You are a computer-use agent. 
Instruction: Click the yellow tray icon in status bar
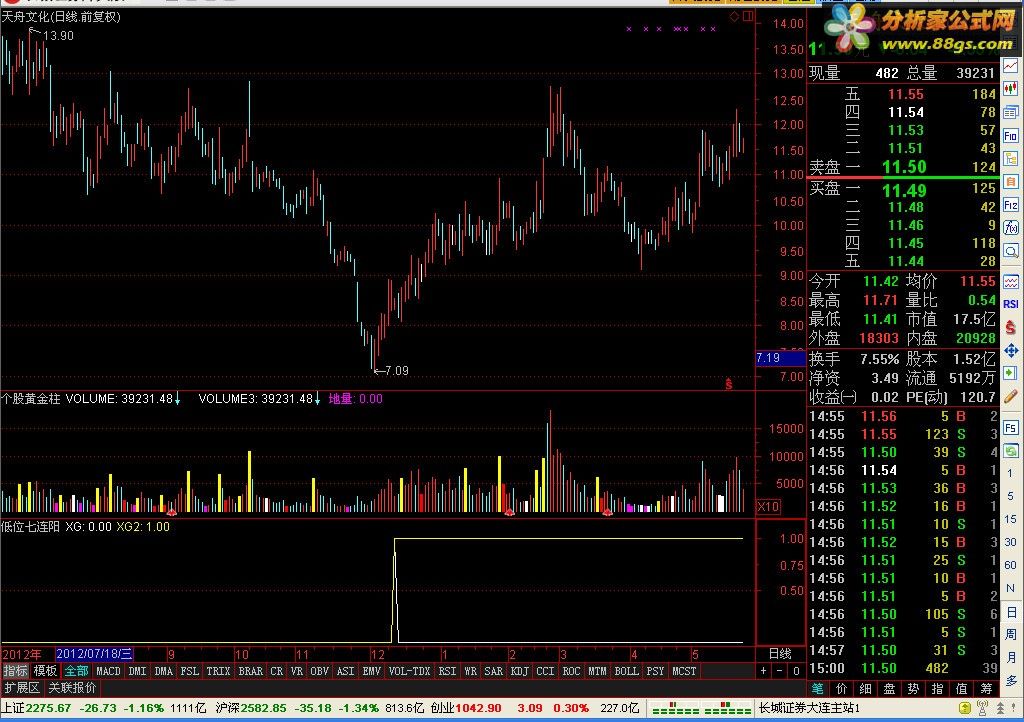click(965, 708)
